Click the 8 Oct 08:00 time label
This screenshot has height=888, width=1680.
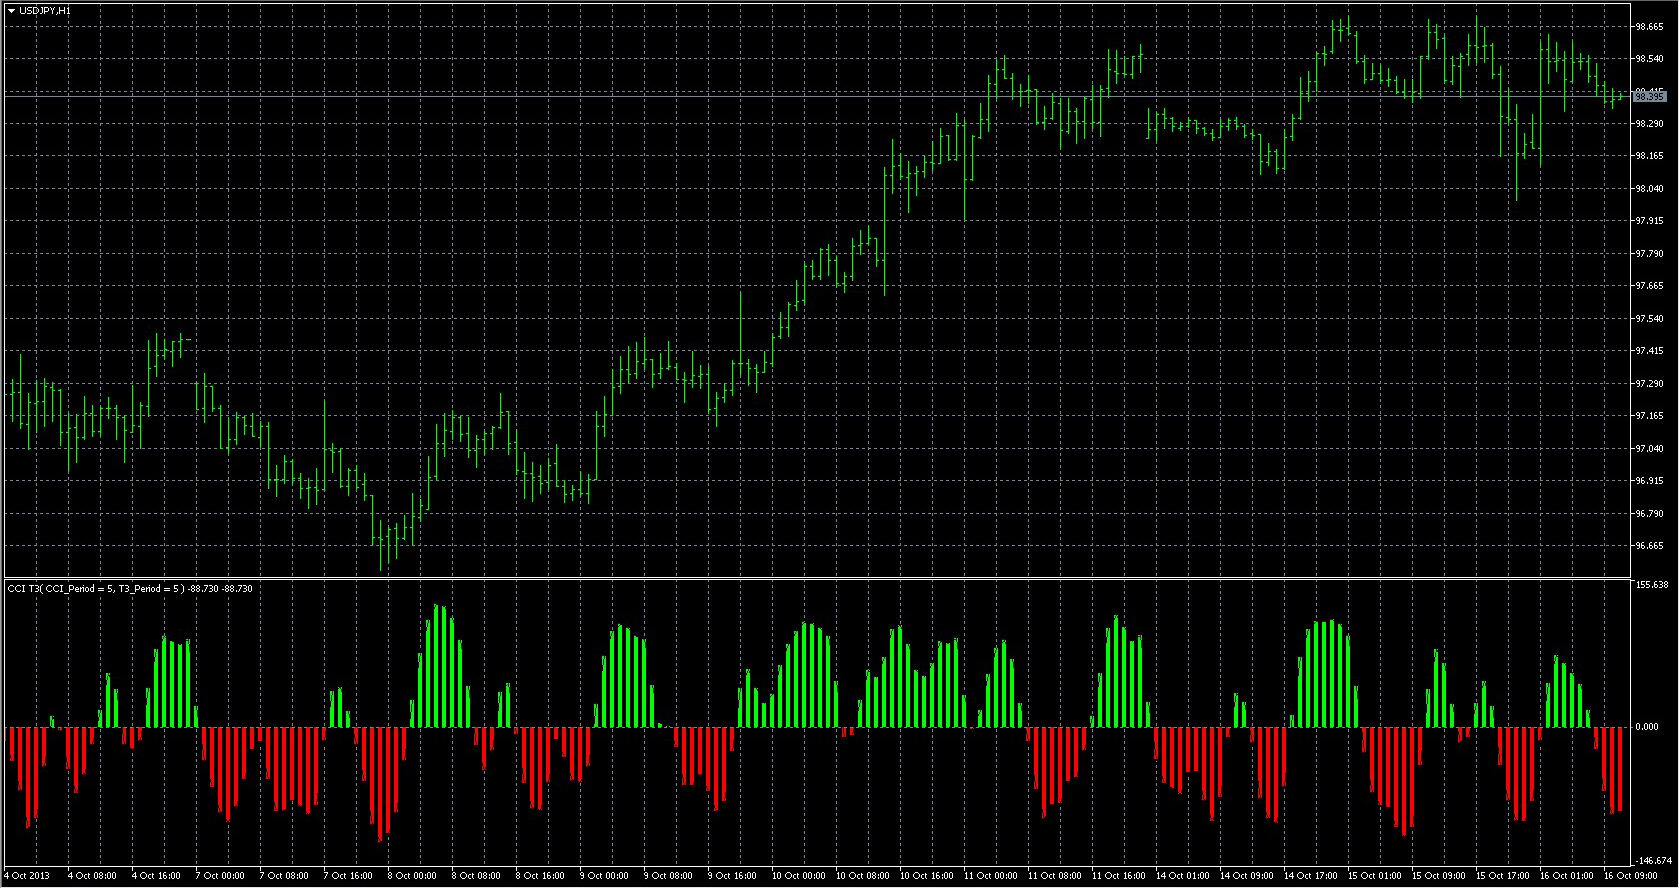476,876
